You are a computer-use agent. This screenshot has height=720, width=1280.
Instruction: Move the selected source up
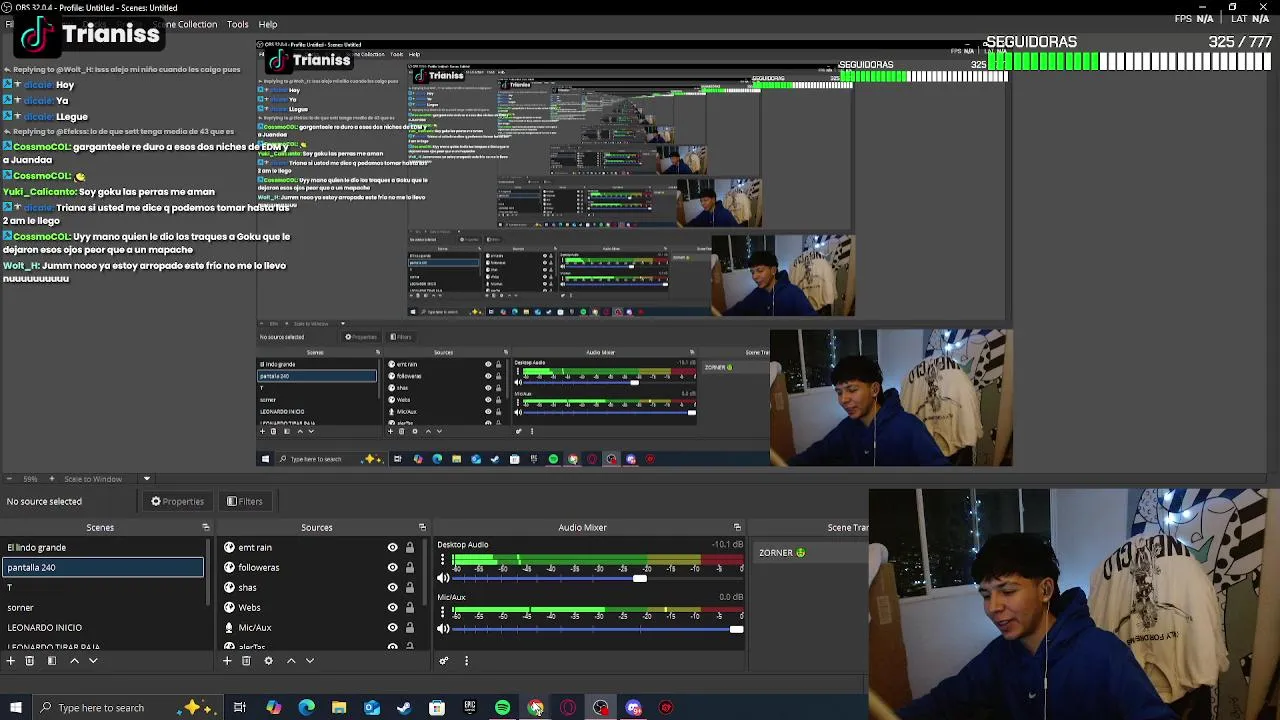point(291,660)
